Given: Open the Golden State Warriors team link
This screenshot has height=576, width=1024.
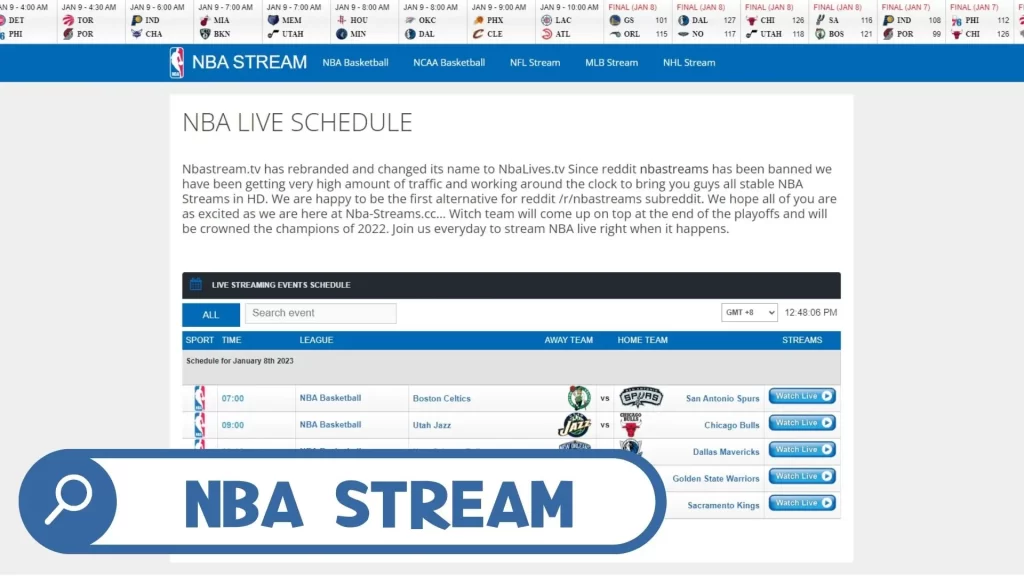Looking at the screenshot, I should 715,479.
